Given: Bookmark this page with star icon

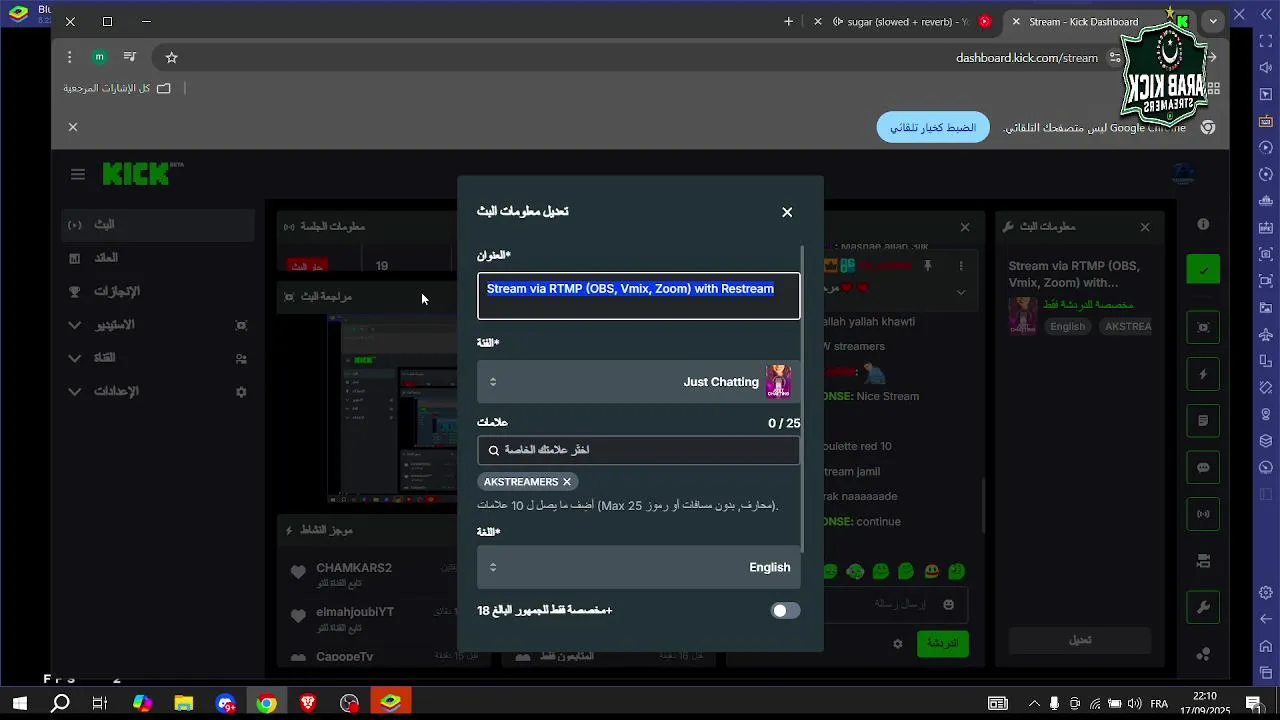Looking at the screenshot, I should coord(171,58).
